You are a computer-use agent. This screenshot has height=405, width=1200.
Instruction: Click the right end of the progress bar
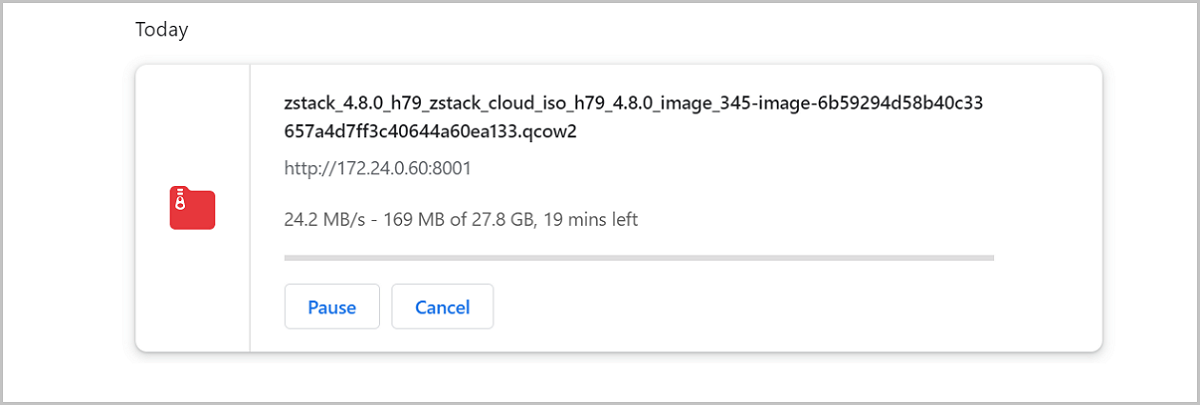click(989, 258)
